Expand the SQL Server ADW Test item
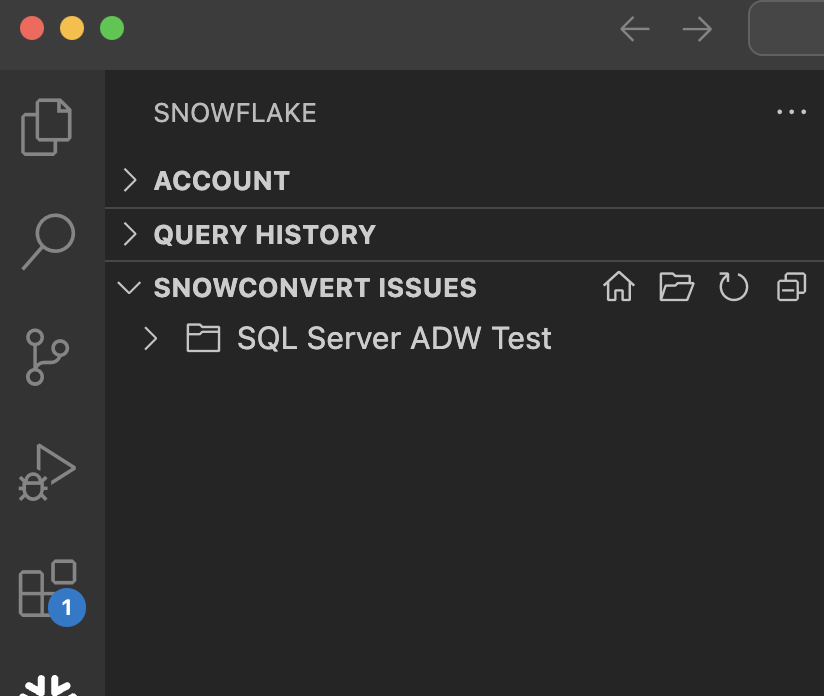 pos(151,339)
